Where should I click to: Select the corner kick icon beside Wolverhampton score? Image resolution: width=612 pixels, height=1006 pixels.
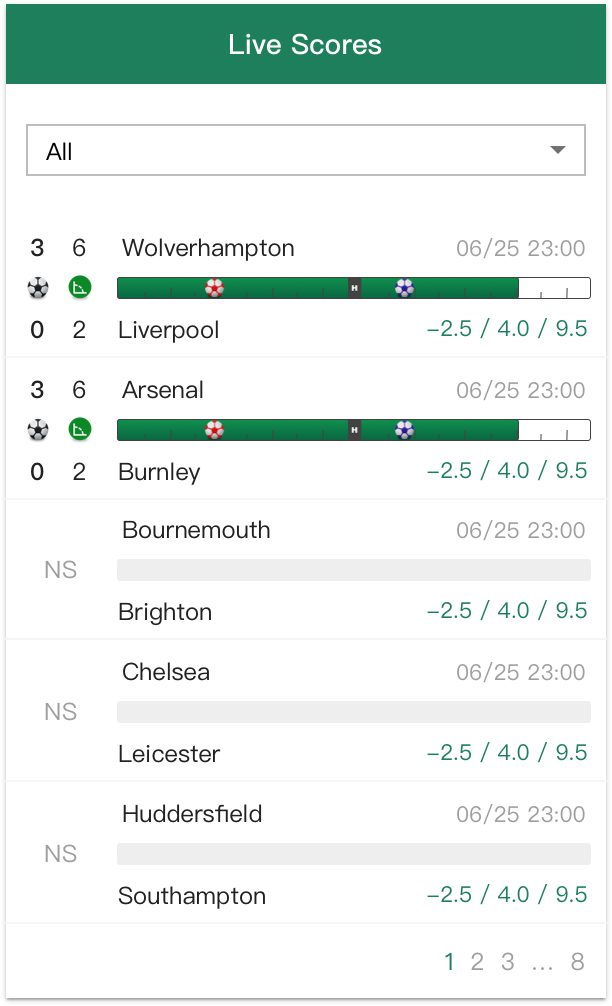(79, 287)
